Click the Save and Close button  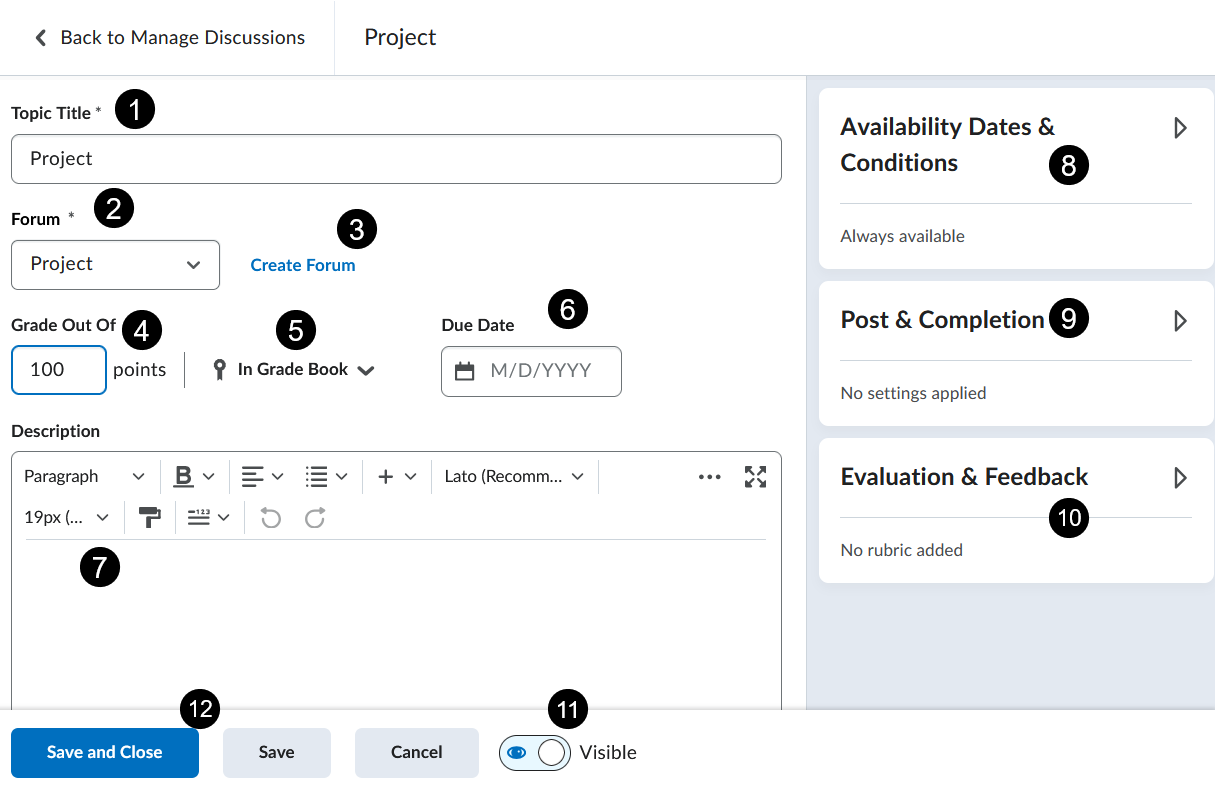[105, 753]
